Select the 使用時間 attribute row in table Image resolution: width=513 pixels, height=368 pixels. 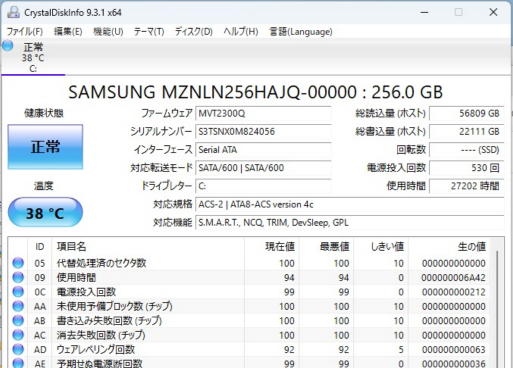250,277
